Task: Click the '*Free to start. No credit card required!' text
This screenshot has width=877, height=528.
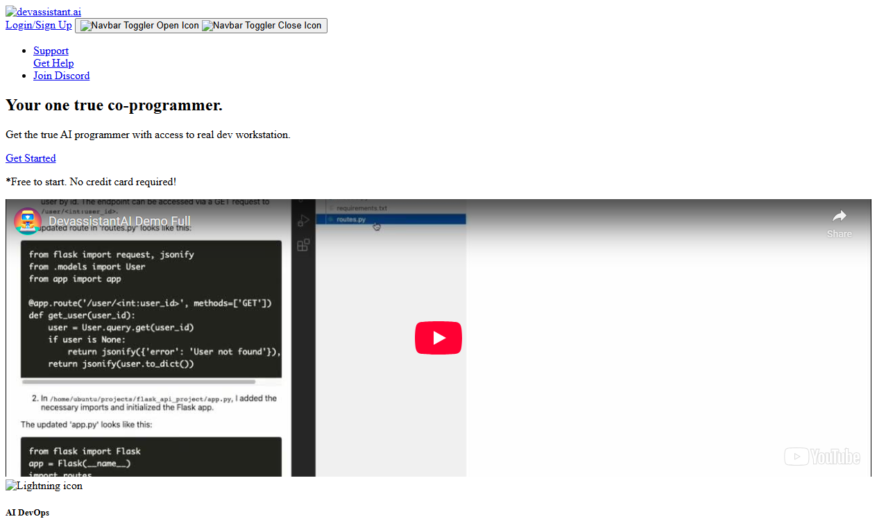Action: click(x=91, y=182)
